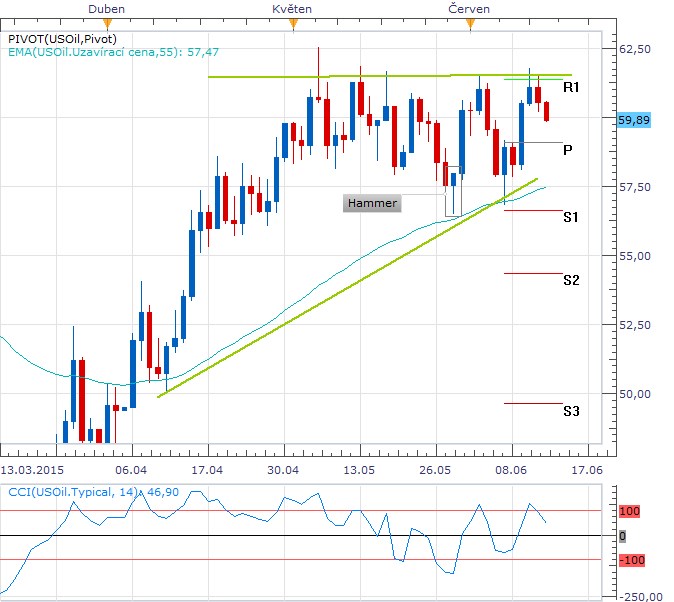Click the P pivot level label

[x=567, y=150]
